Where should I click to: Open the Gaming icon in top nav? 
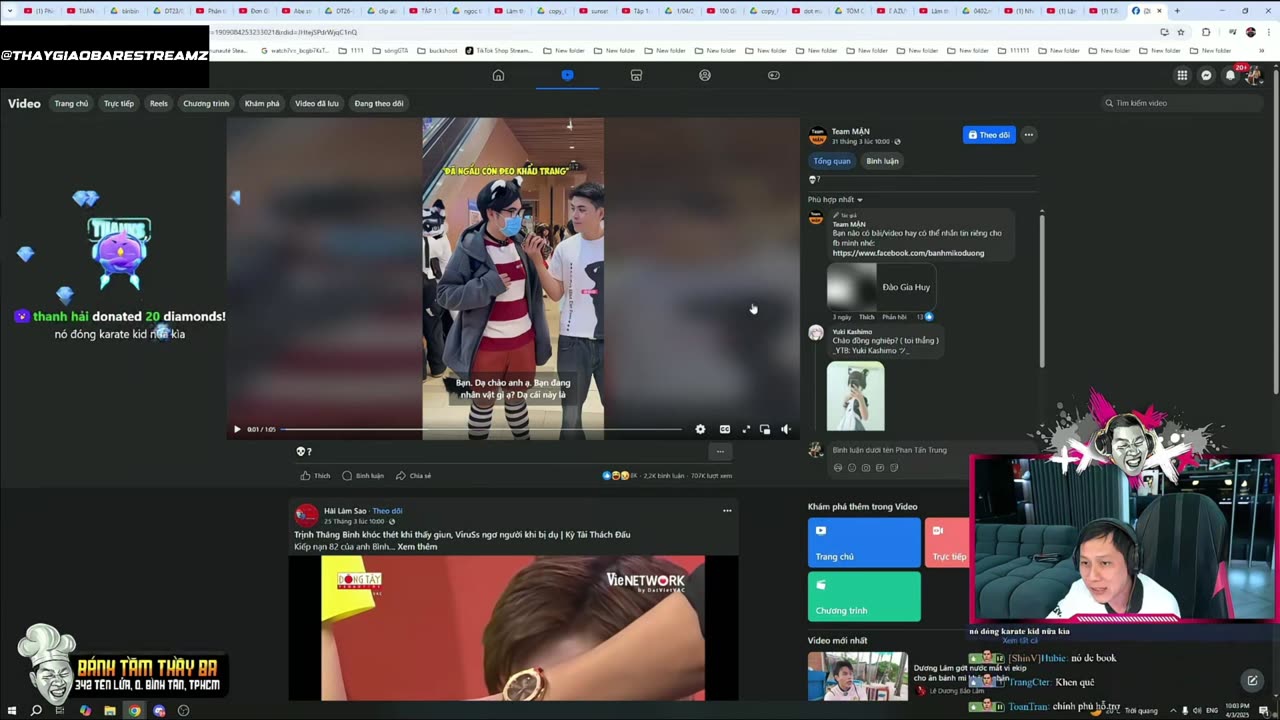click(774, 75)
